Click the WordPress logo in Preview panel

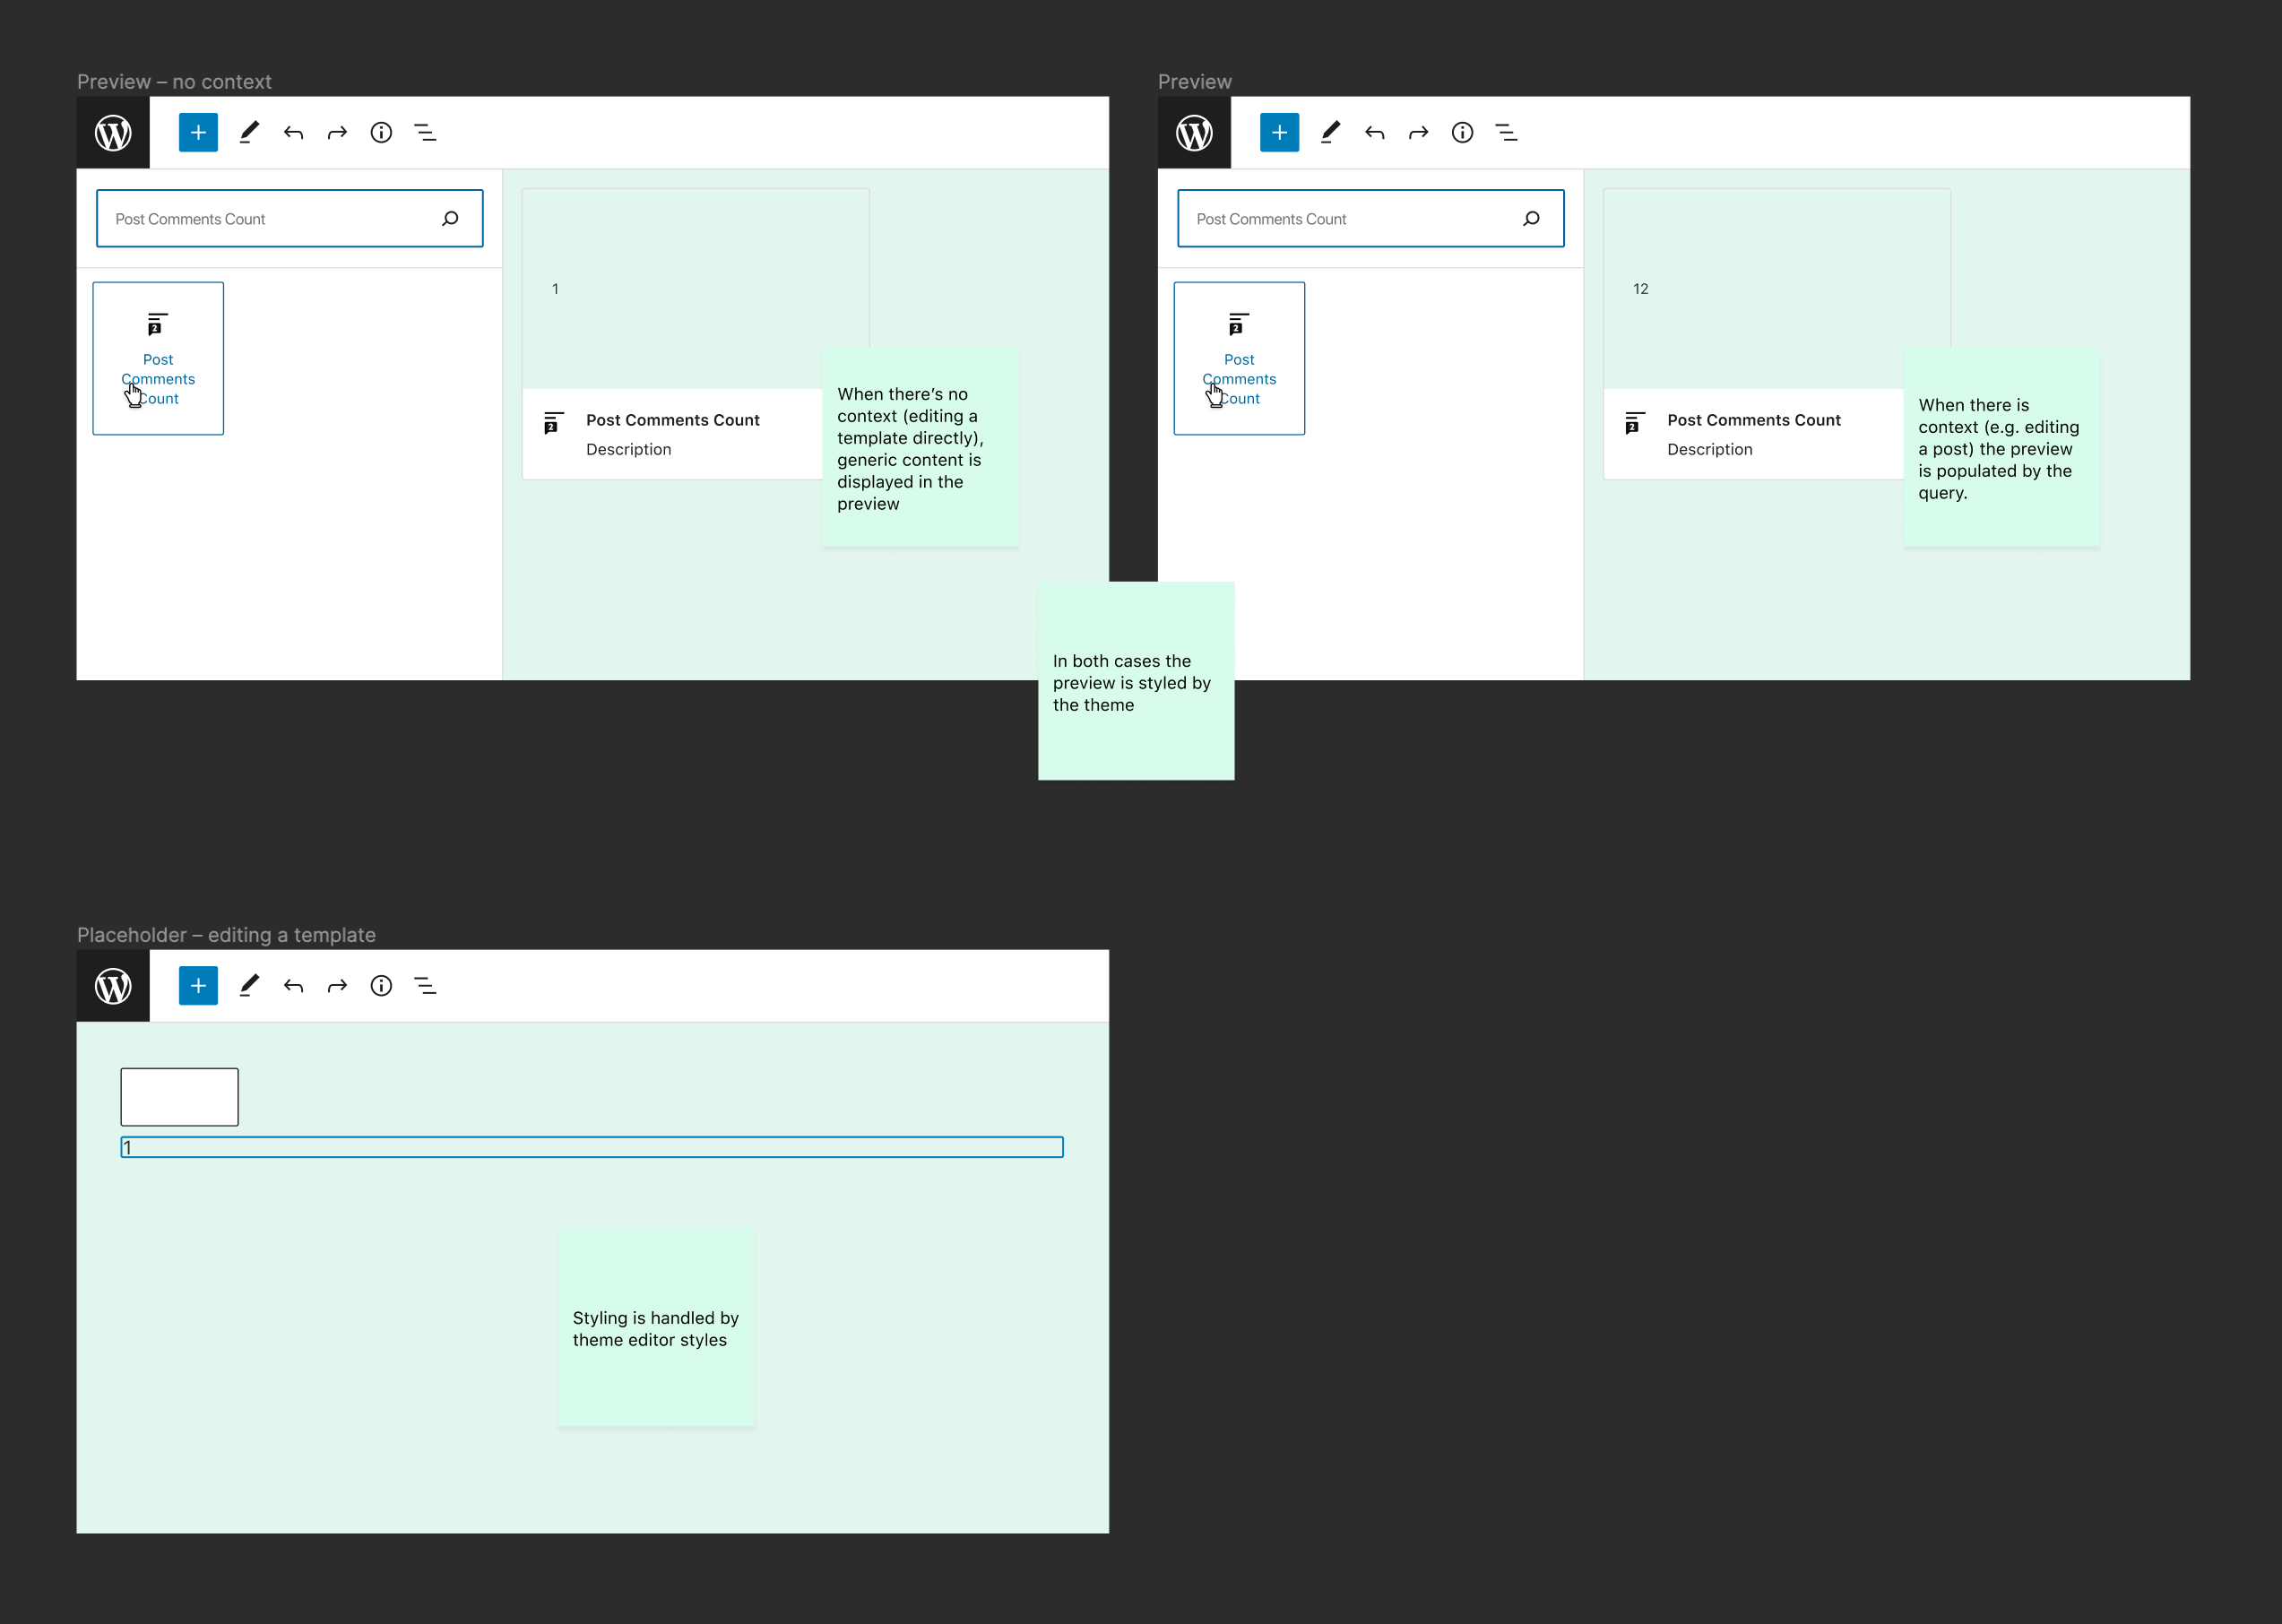point(1196,132)
